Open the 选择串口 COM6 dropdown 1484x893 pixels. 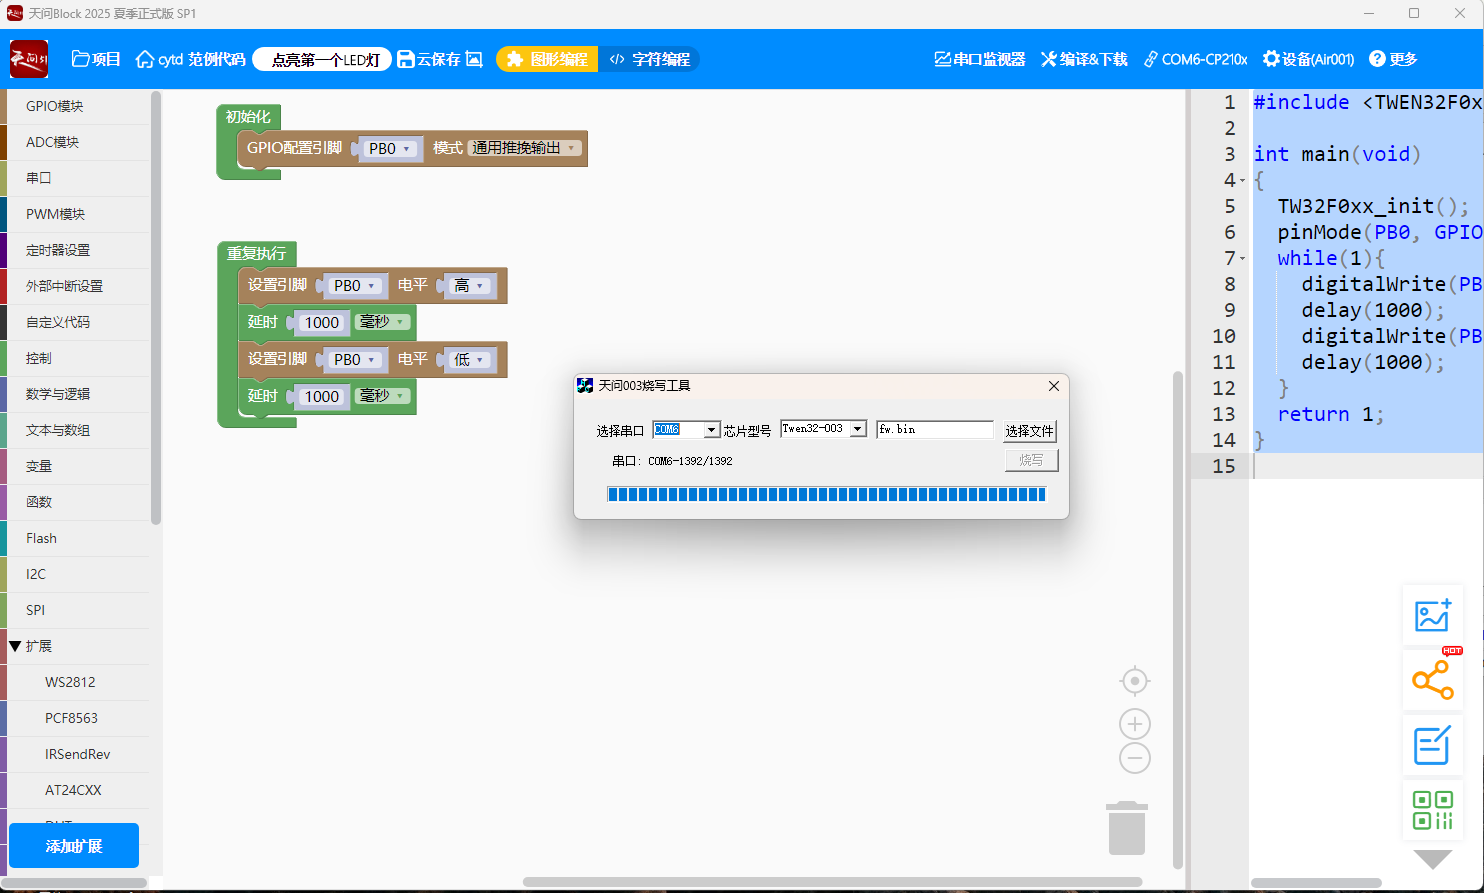pyautogui.click(x=711, y=430)
